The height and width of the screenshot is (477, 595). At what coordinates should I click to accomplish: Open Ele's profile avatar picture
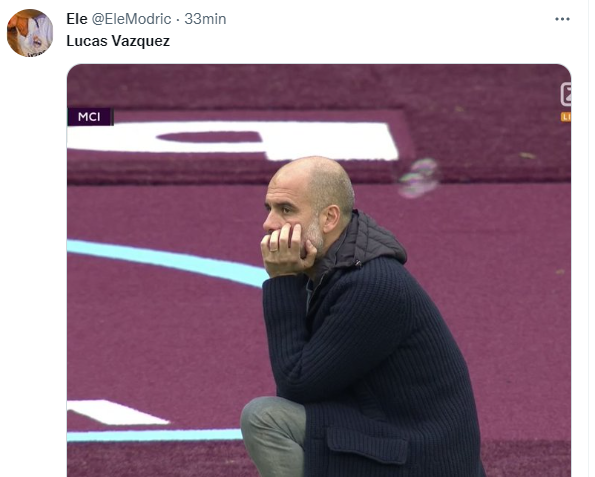[x=30, y=33]
